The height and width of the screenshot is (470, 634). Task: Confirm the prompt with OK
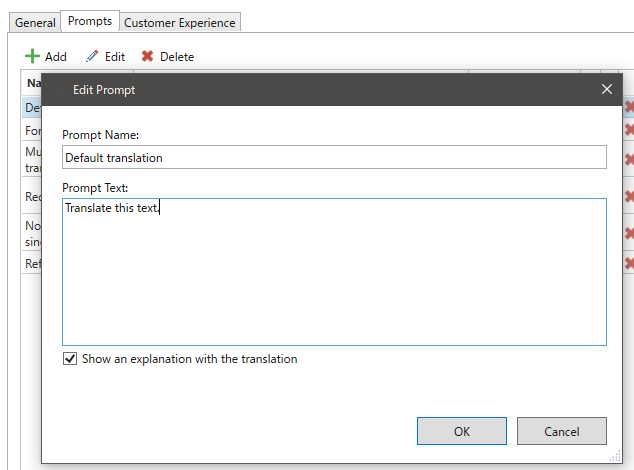(461, 431)
